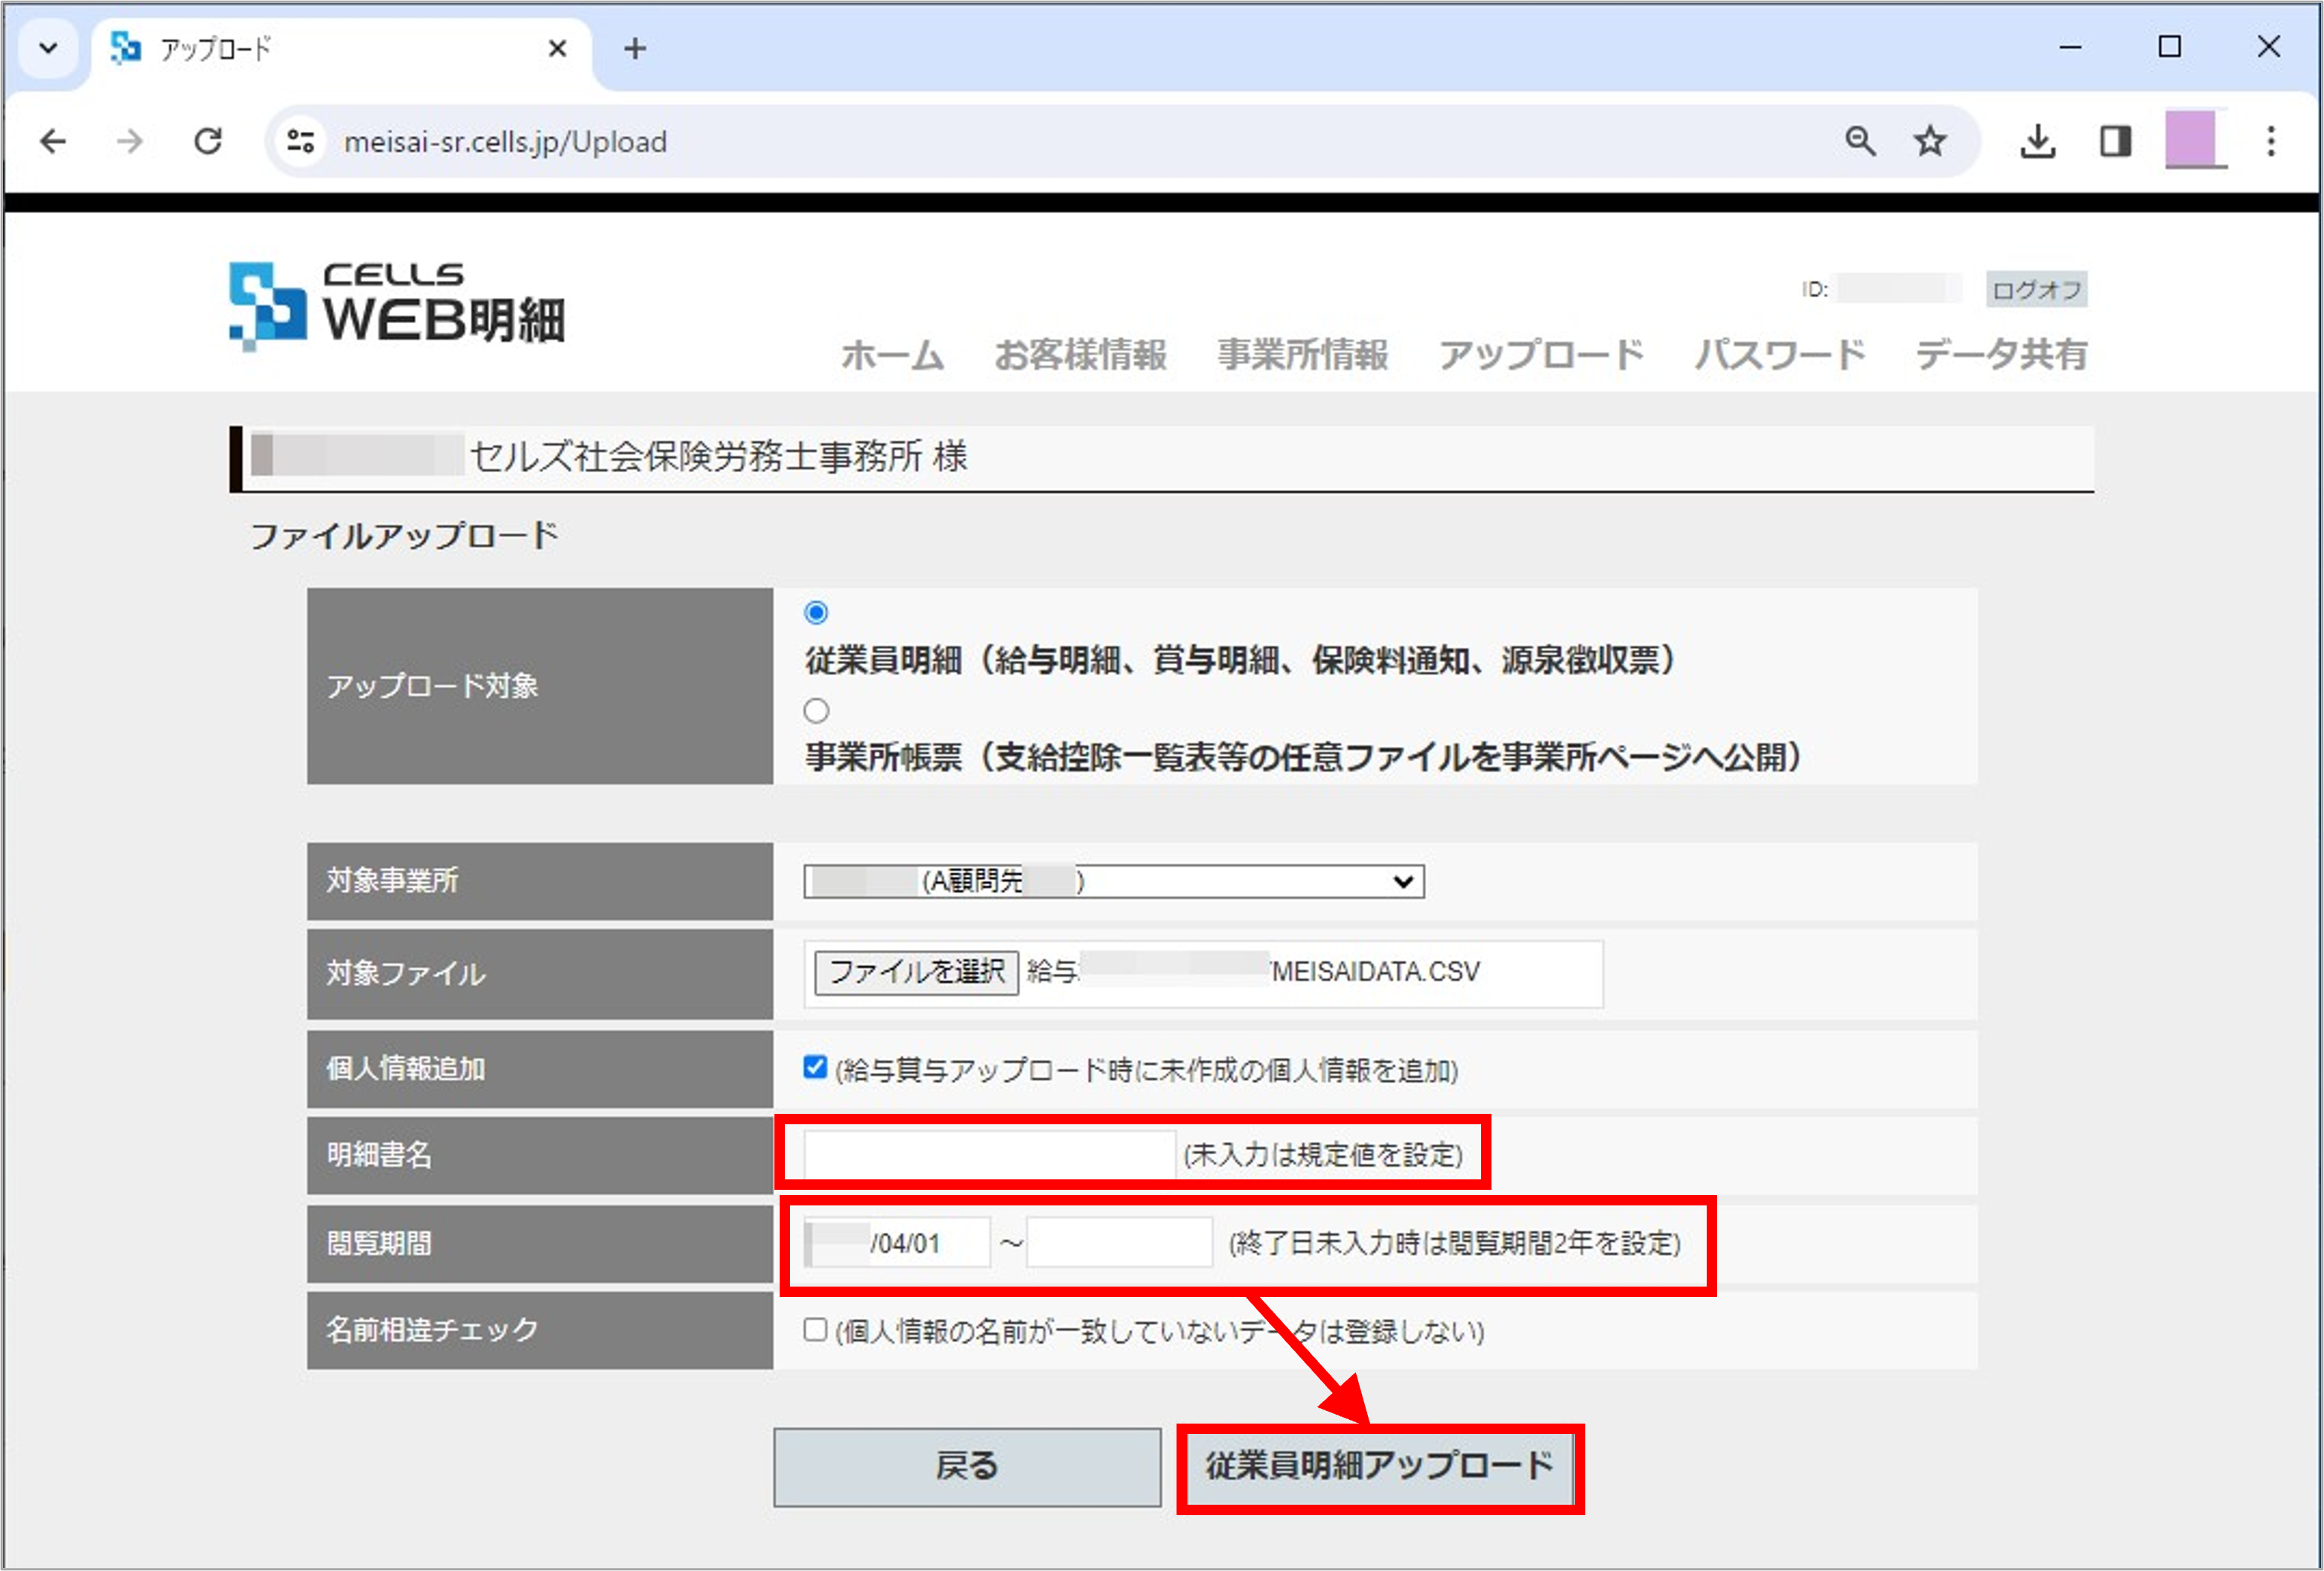Viewport: 2324px width, 1571px height.
Task: Open the browser side panel icon
Action: [x=2114, y=141]
